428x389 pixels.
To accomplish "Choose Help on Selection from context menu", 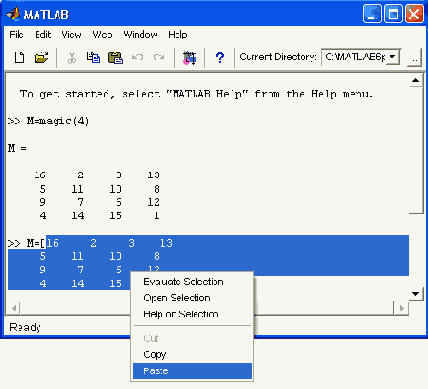I will click(192, 314).
